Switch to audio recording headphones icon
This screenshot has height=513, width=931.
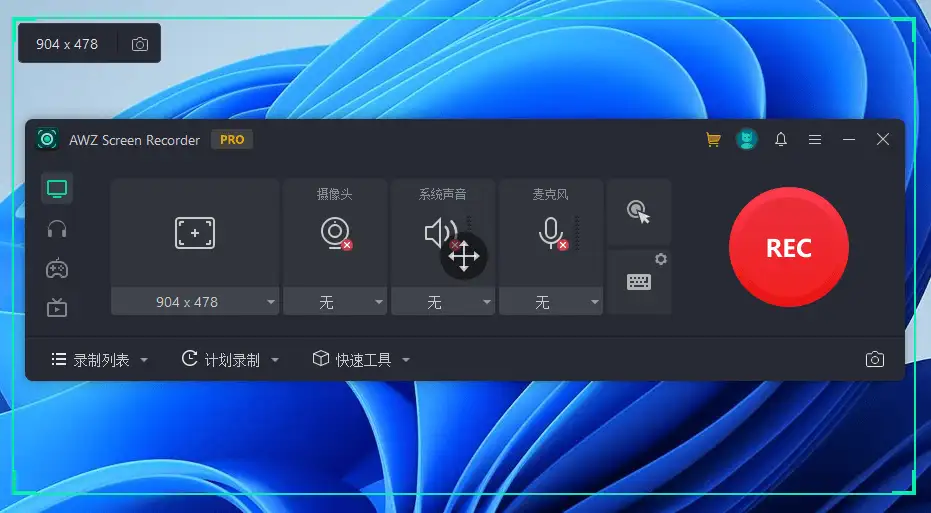tap(57, 229)
